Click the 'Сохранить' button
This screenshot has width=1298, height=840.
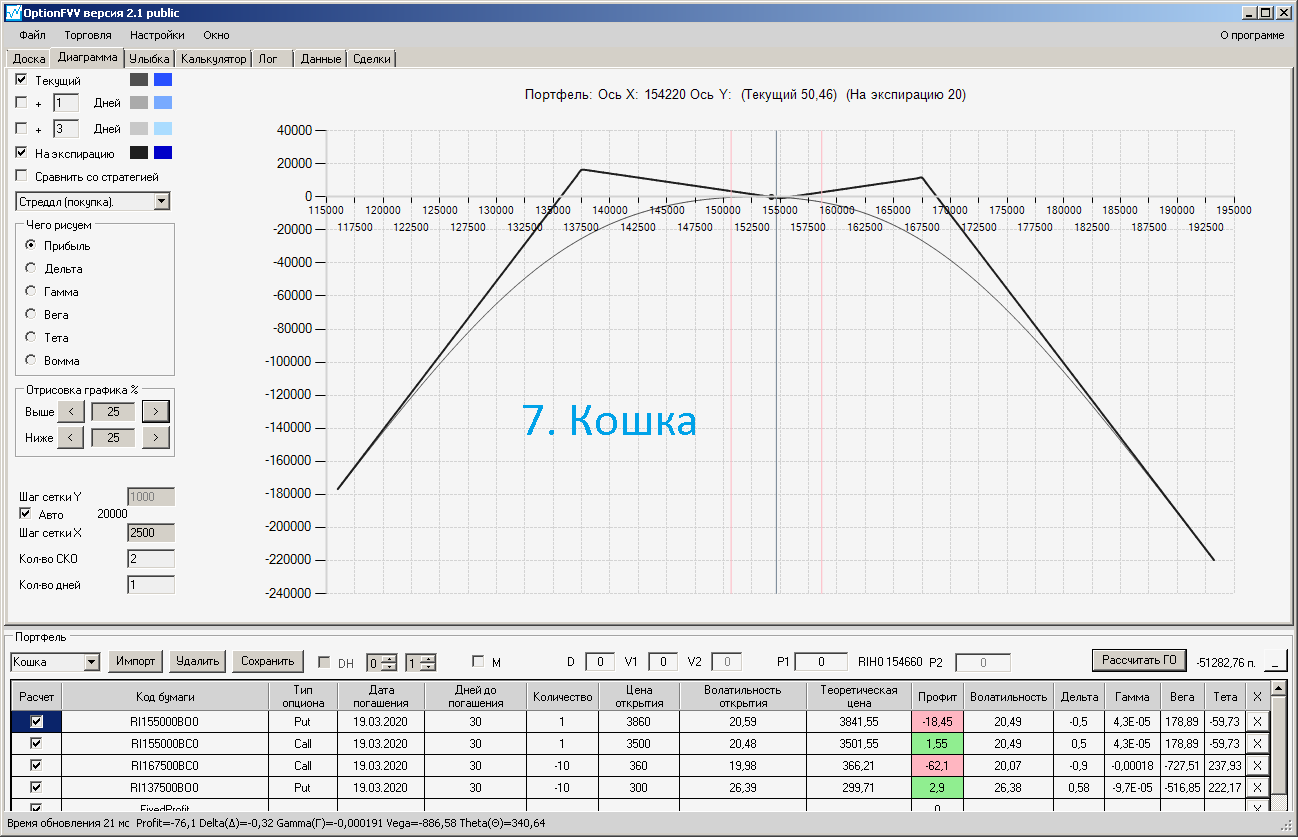(x=268, y=661)
